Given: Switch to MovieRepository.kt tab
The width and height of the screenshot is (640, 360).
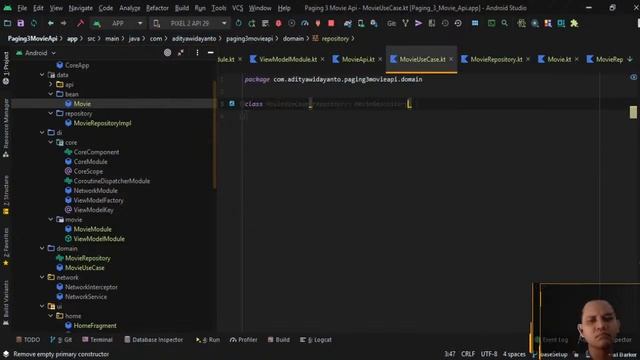Looking at the screenshot, I should point(496,60).
